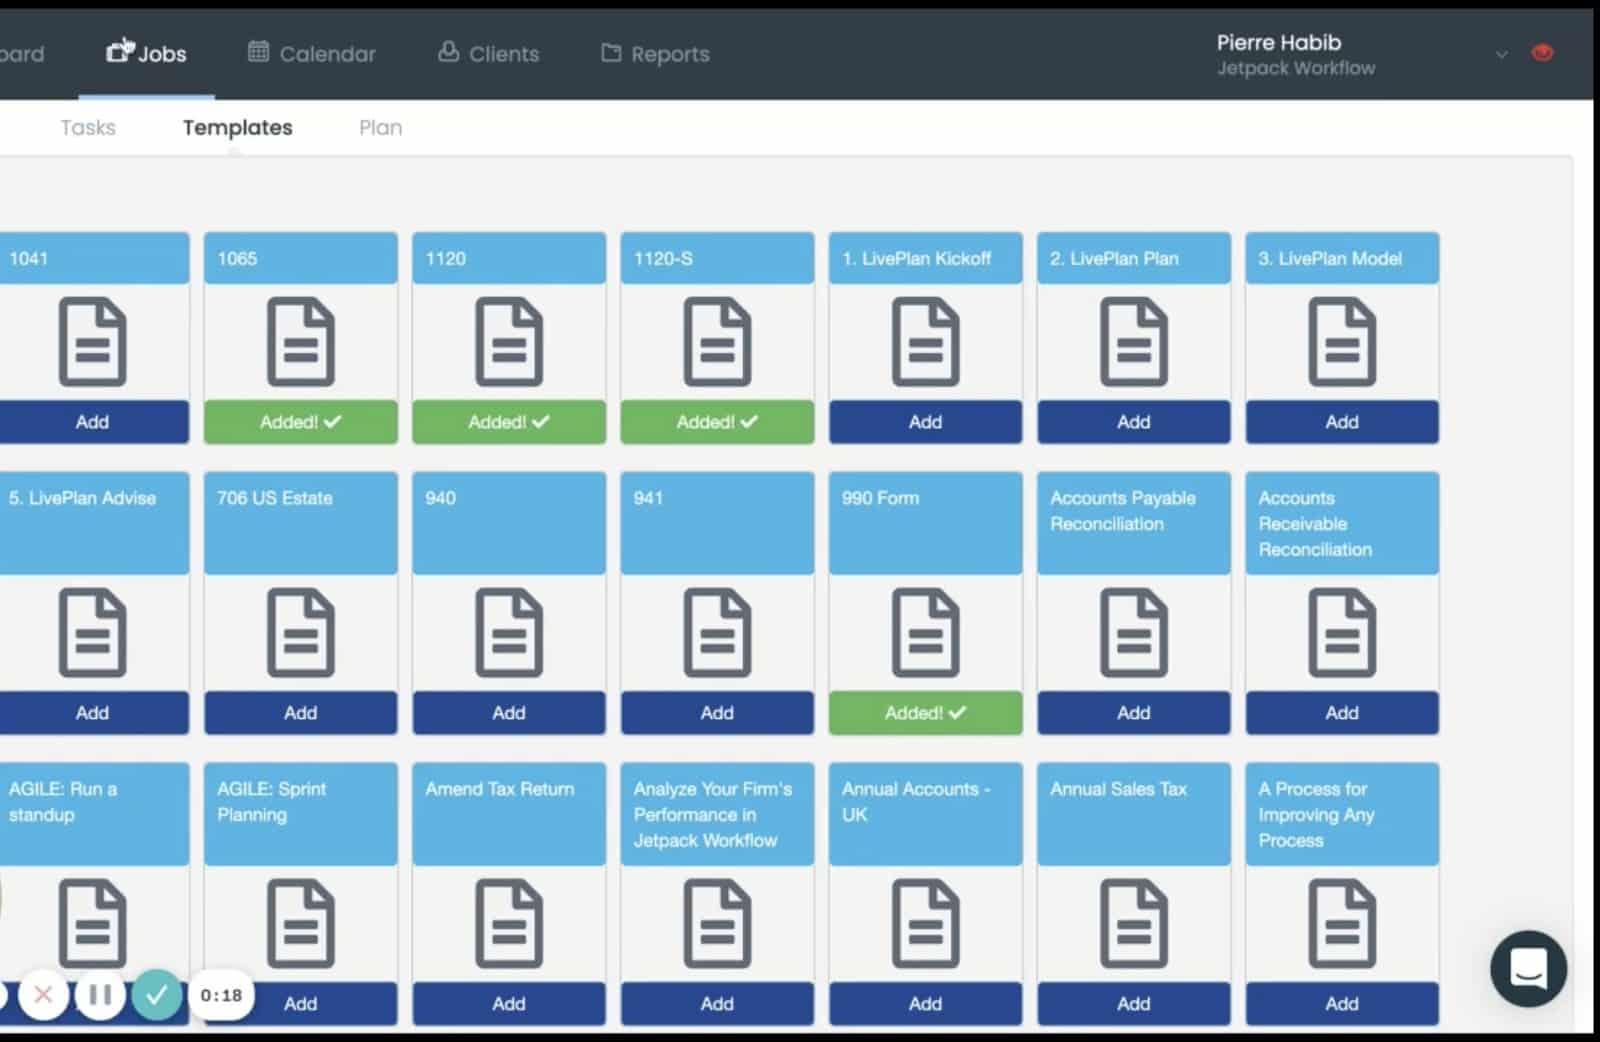Image resolution: width=1600 pixels, height=1042 pixels.
Task: Add the Annual Accounts - UK template
Action: pos(925,1003)
